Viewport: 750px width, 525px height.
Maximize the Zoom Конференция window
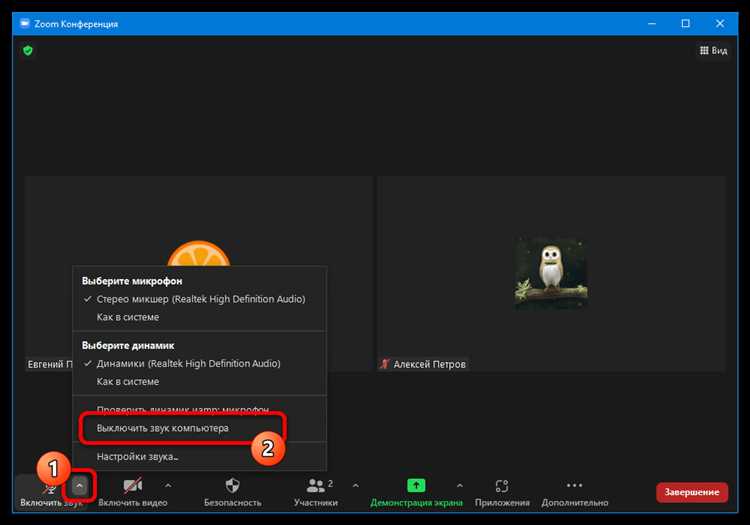(x=685, y=23)
